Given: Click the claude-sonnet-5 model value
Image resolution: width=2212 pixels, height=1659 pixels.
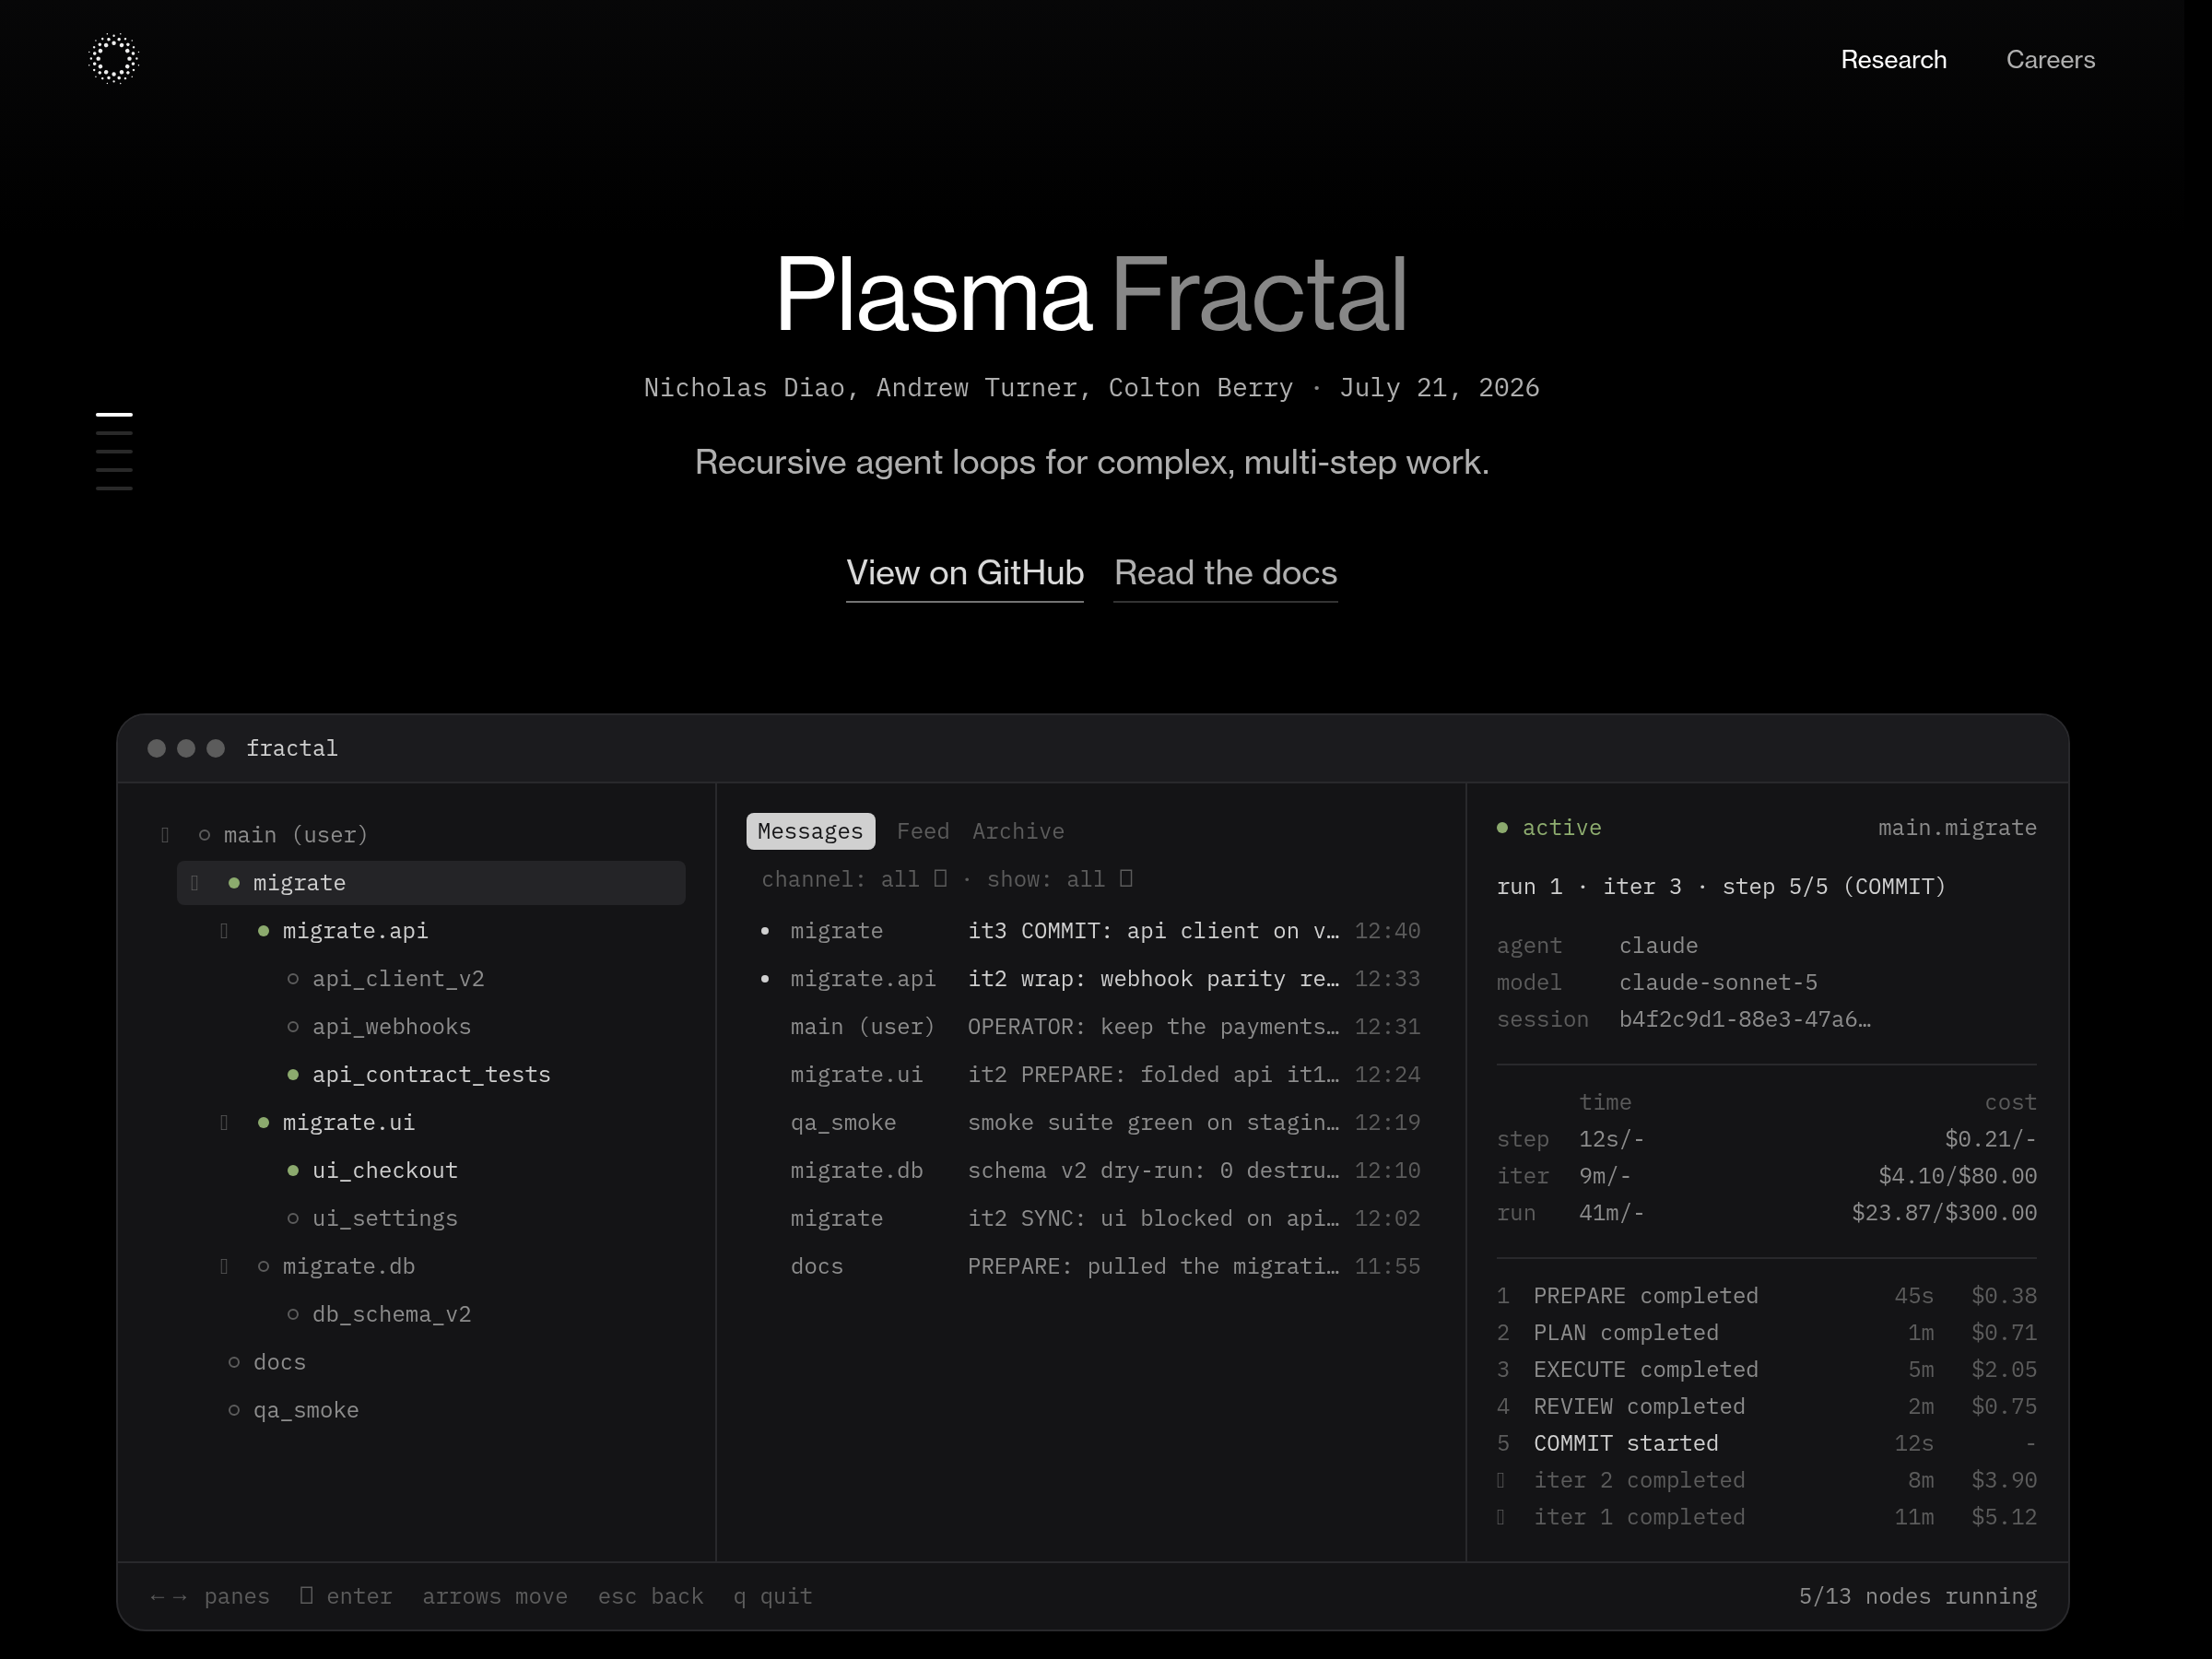Looking at the screenshot, I should click(x=1718, y=983).
